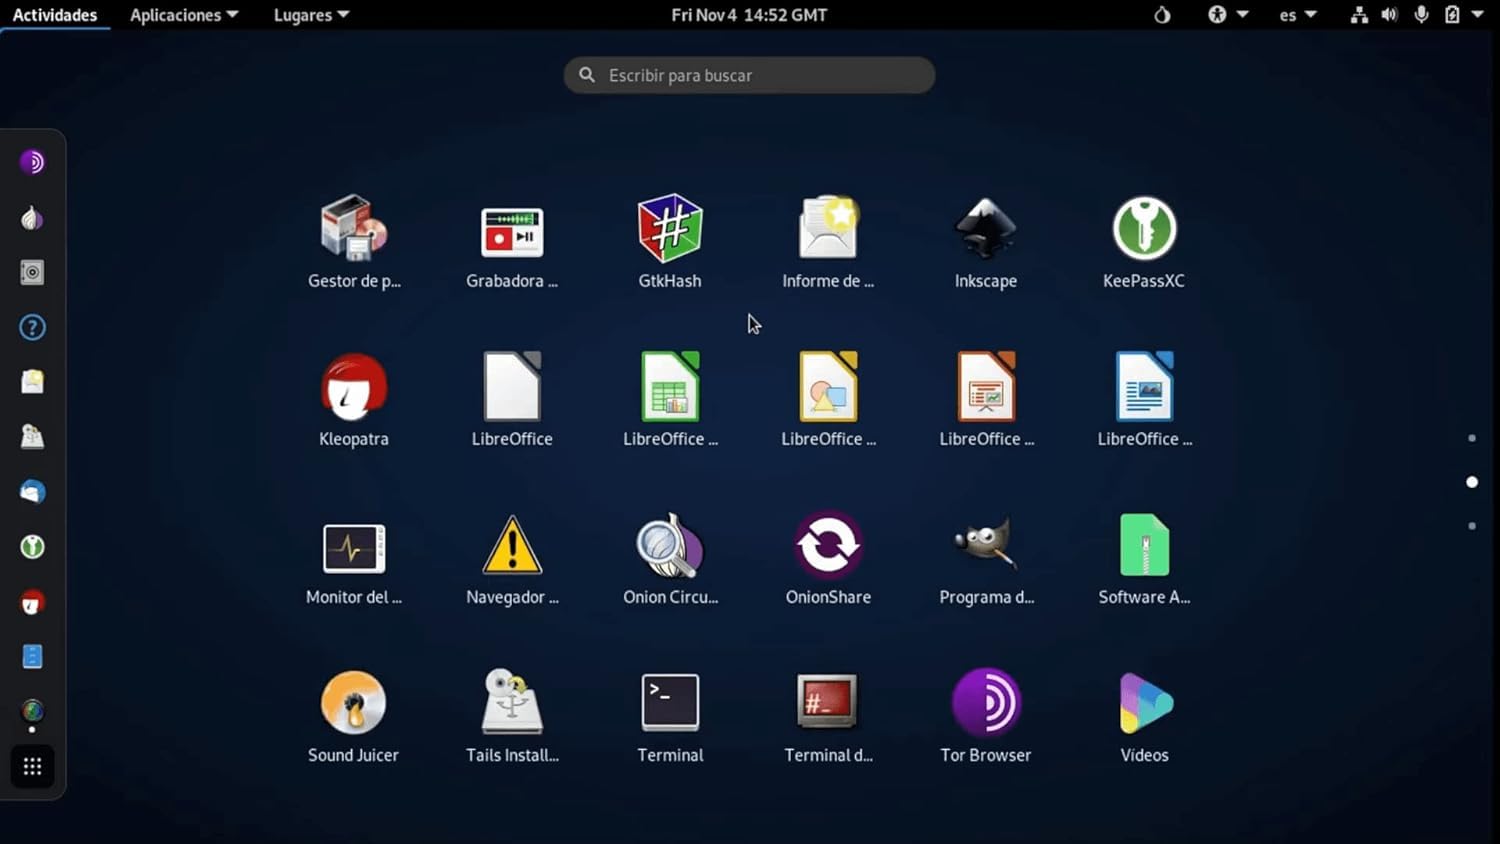Expand the Lugares menu
The width and height of the screenshot is (1500, 844).
(311, 15)
